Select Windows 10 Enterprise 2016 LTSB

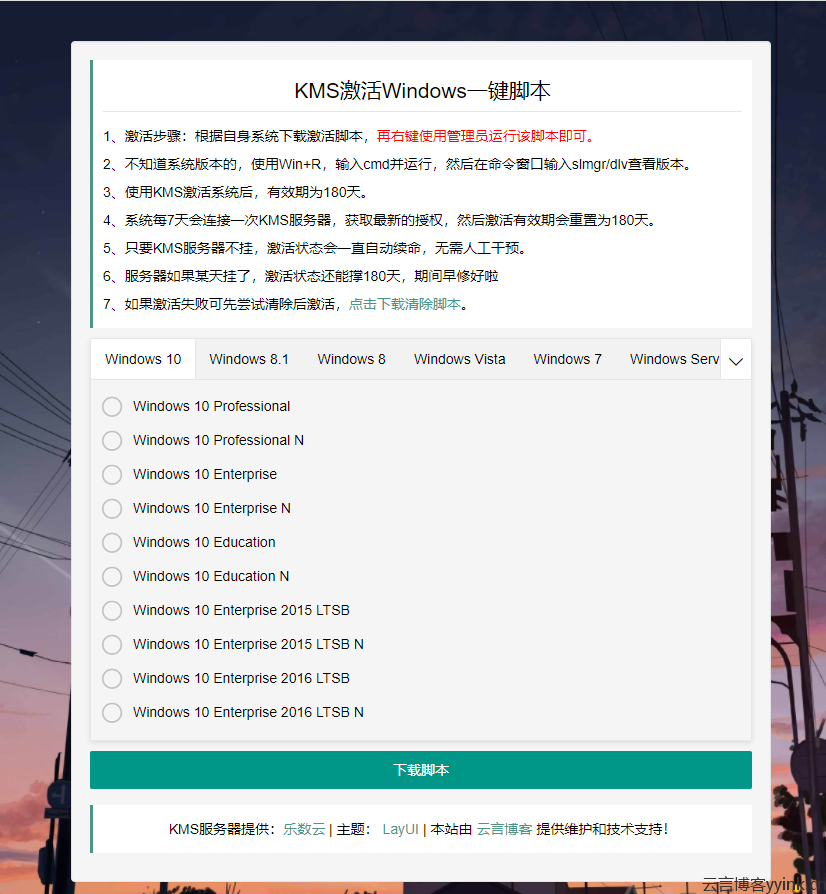click(112, 678)
